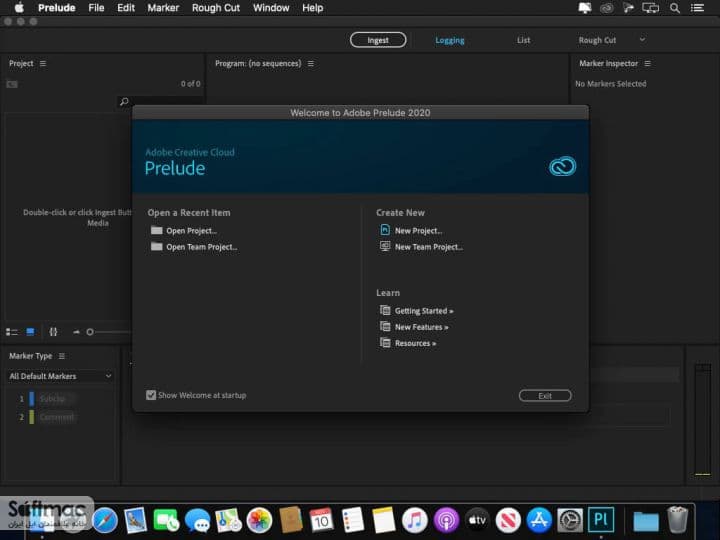Open the Help menu
This screenshot has width=720, height=540.
pos(313,8)
